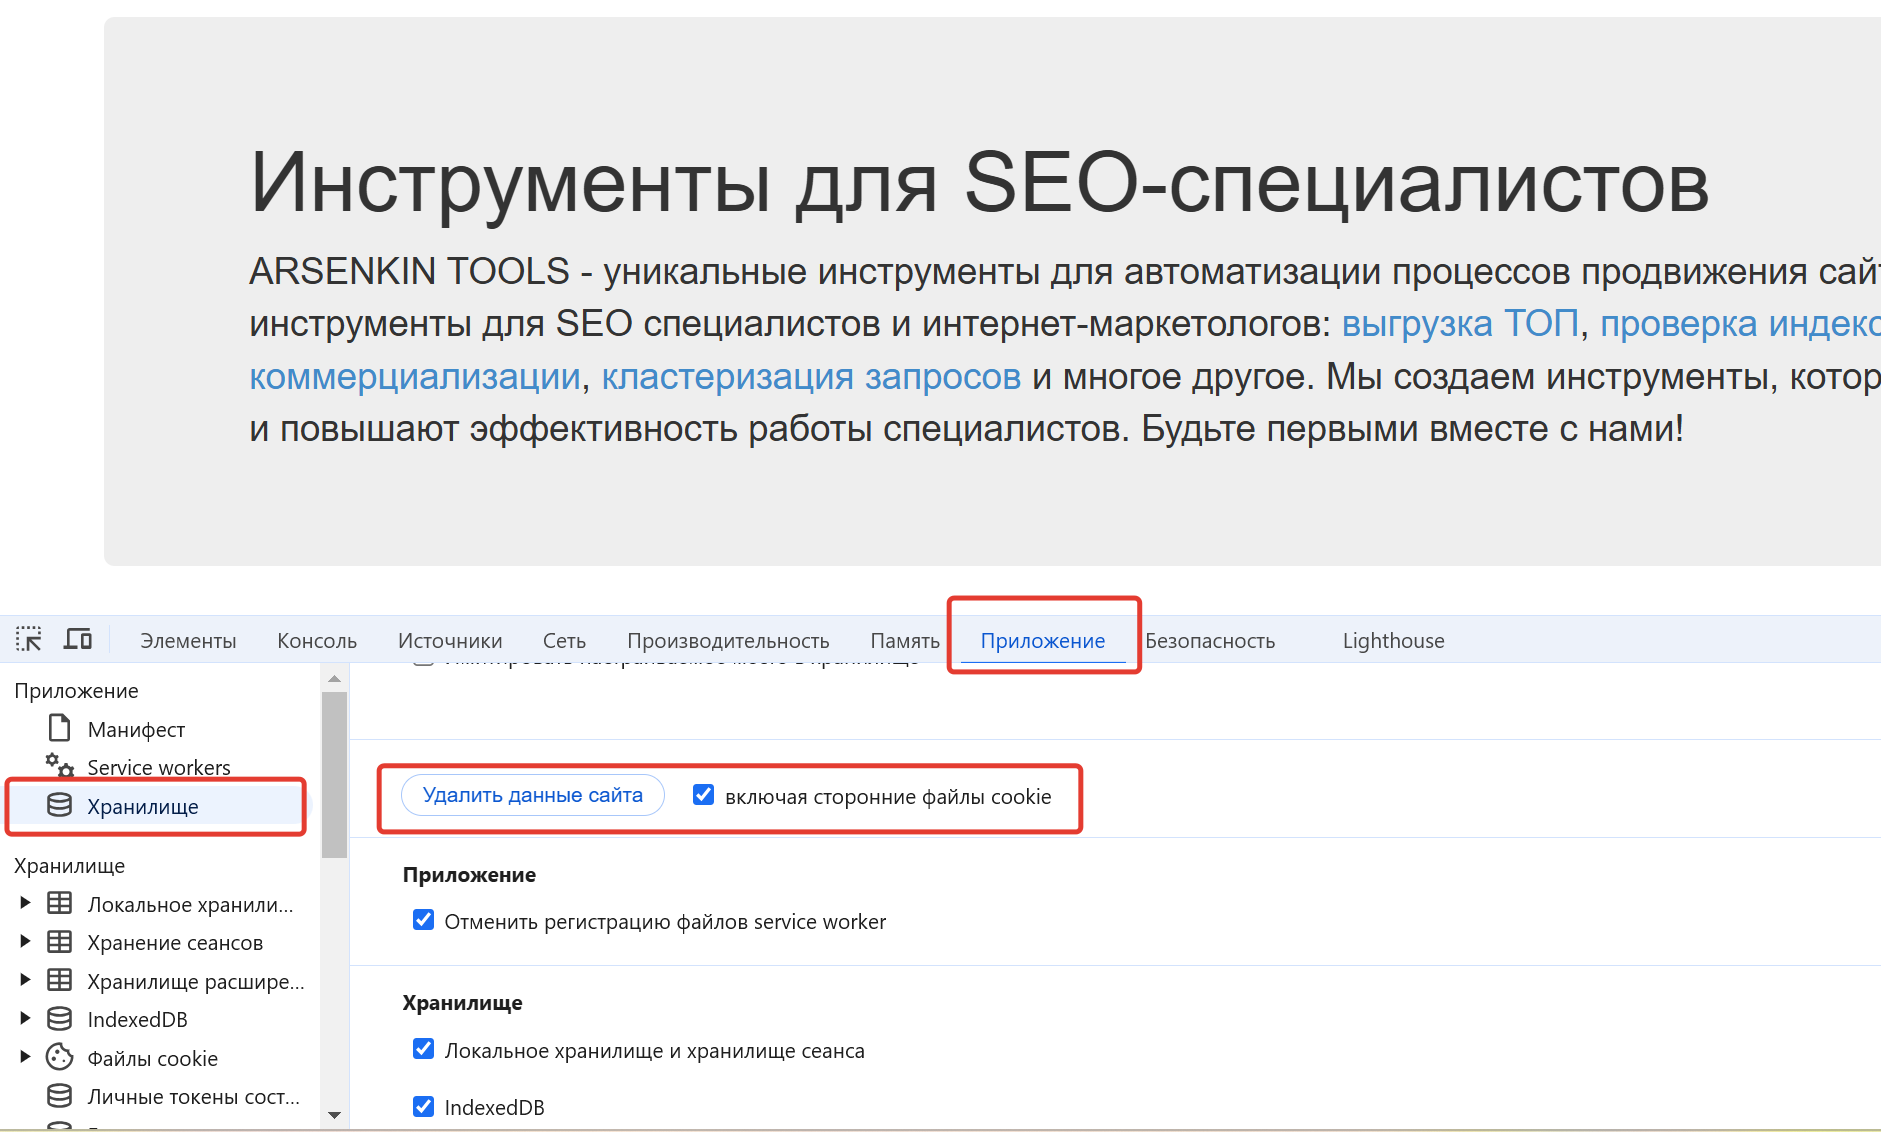Click Удалить данные сайта button
This screenshot has width=1881, height=1132.
pos(533,795)
